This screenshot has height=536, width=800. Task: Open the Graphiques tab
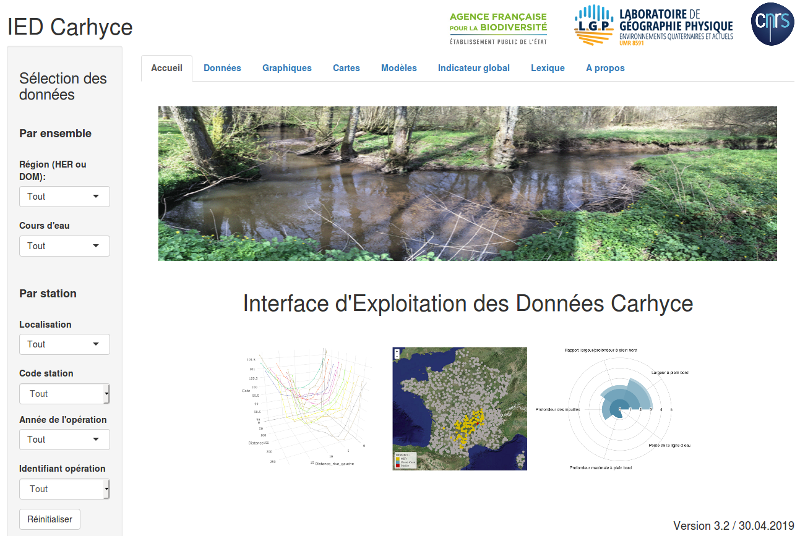pos(287,68)
